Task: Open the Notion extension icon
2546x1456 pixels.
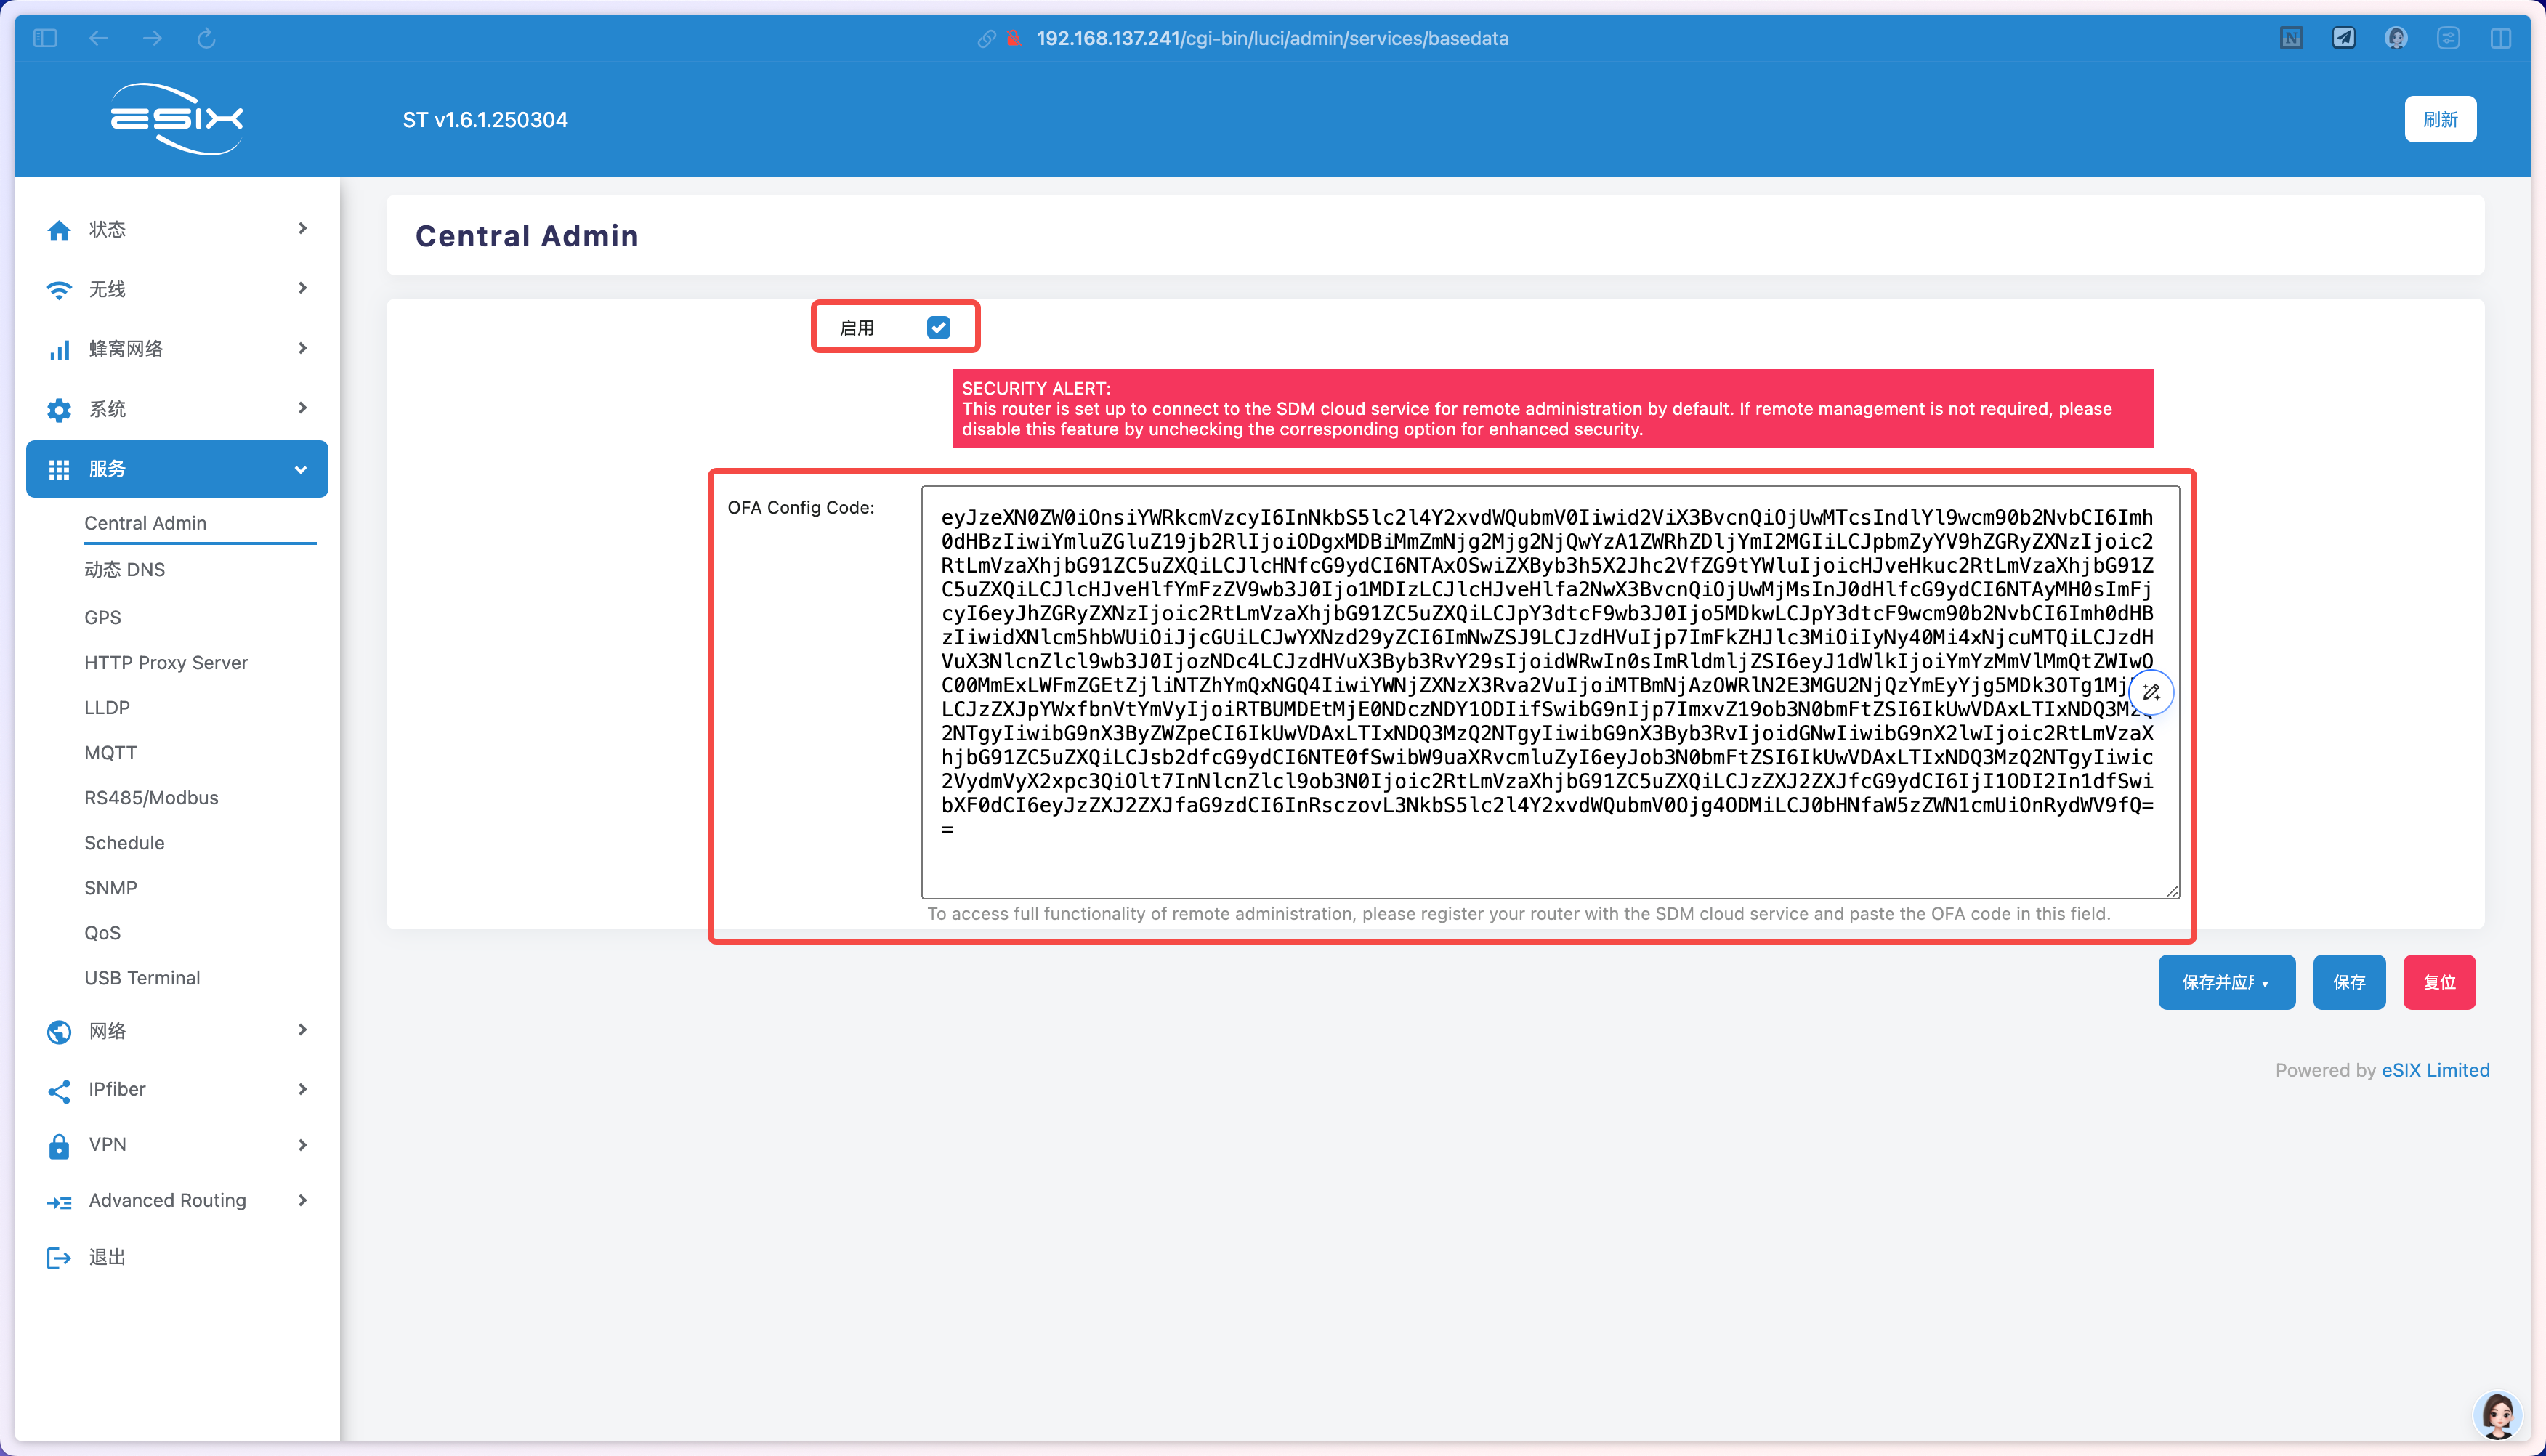Action: [2291, 38]
